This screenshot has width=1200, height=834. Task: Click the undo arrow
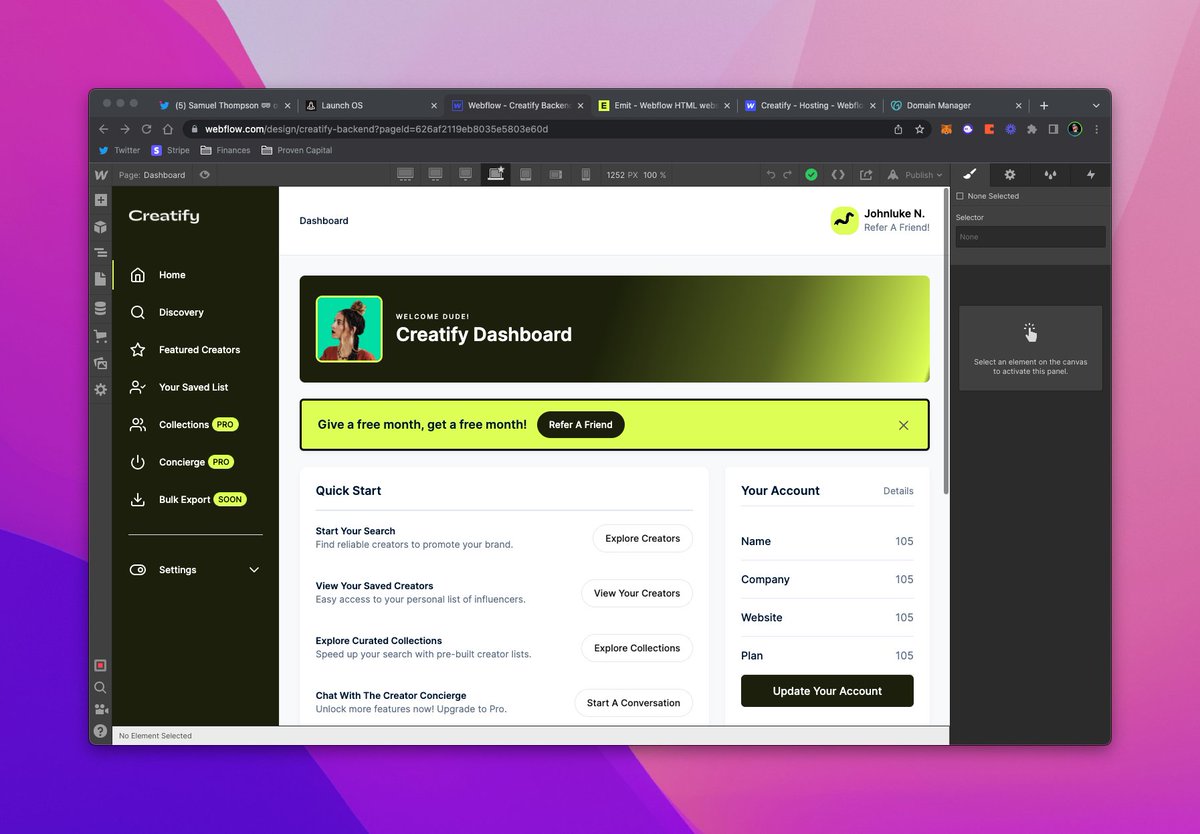[x=771, y=175]
